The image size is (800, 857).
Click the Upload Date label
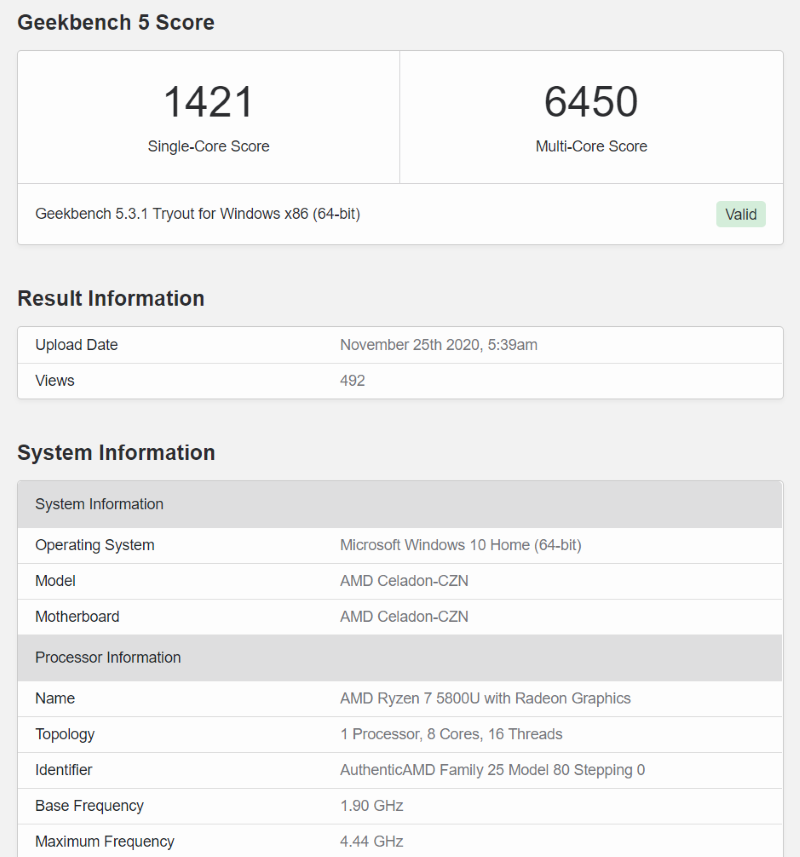77,345
